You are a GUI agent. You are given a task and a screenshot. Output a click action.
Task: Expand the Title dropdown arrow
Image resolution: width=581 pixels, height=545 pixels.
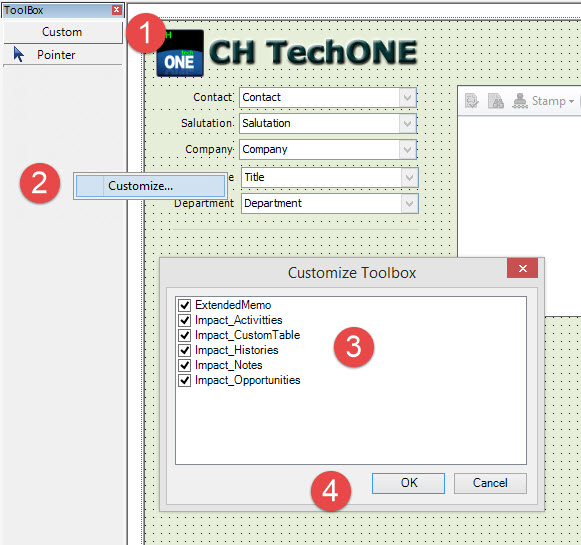[409, 177]
